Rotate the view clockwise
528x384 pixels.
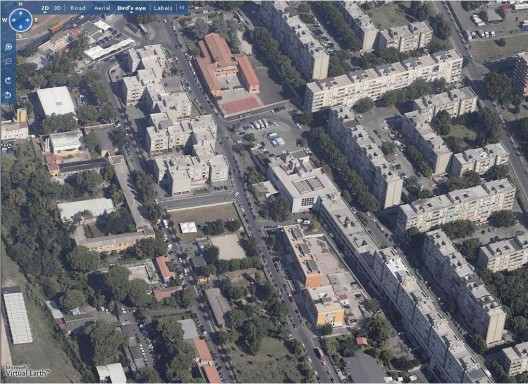(8, 81)
